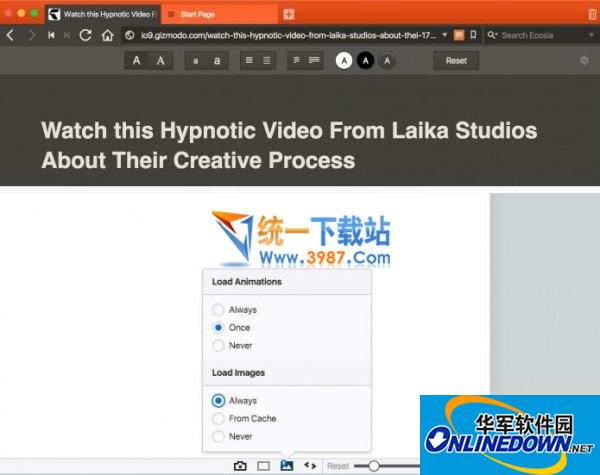The height and width of the screenshot is (475, 600).
Task: Decrease font size with small a
Action: [x=196, y=60]
